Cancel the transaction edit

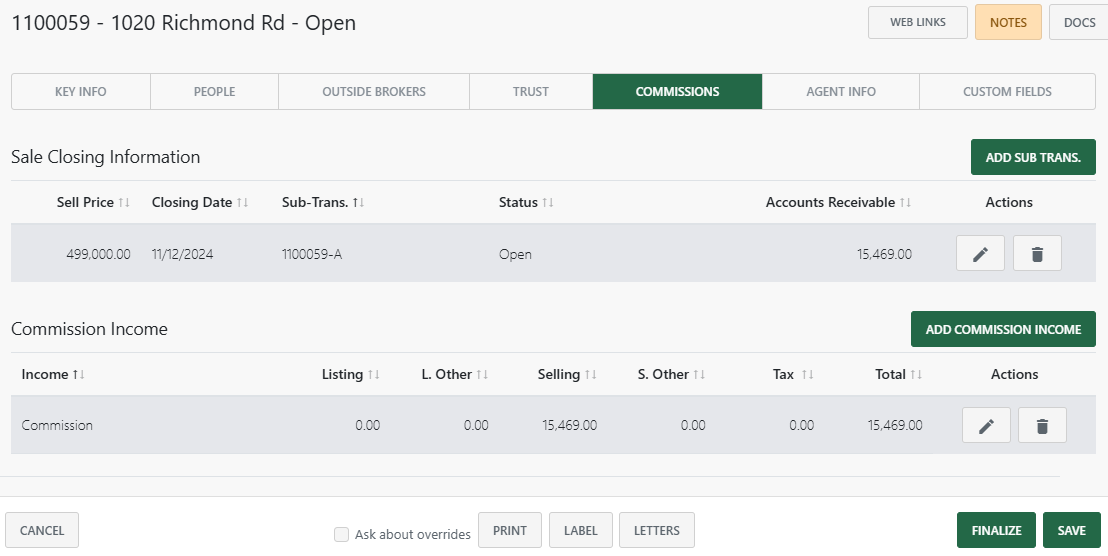coord(42,531)
